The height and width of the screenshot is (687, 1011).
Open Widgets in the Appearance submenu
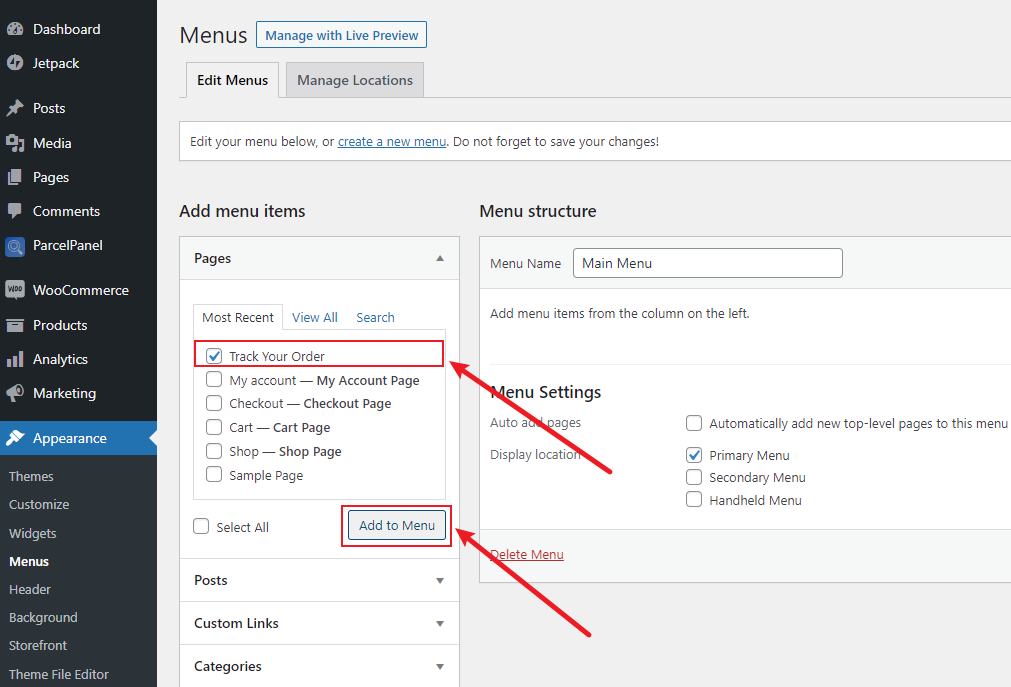[x=32, y=533]
